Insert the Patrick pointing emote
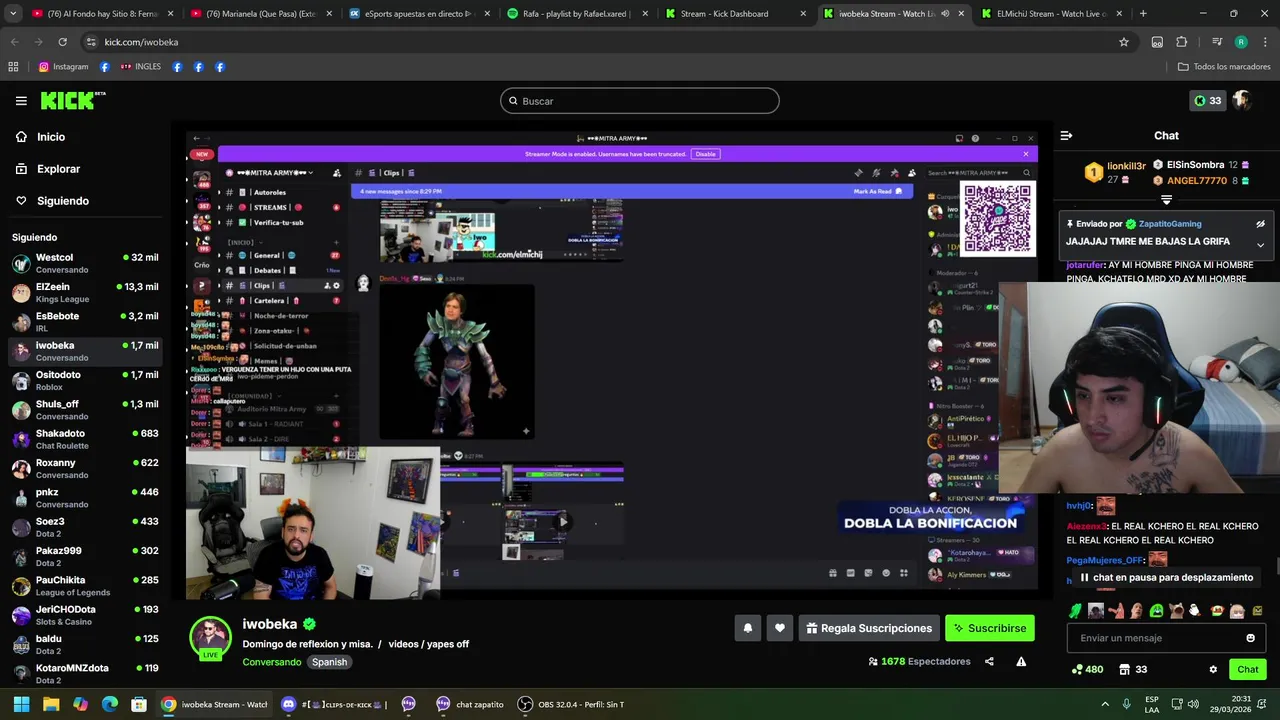 pyautogui.click(x=1116, y=610)
